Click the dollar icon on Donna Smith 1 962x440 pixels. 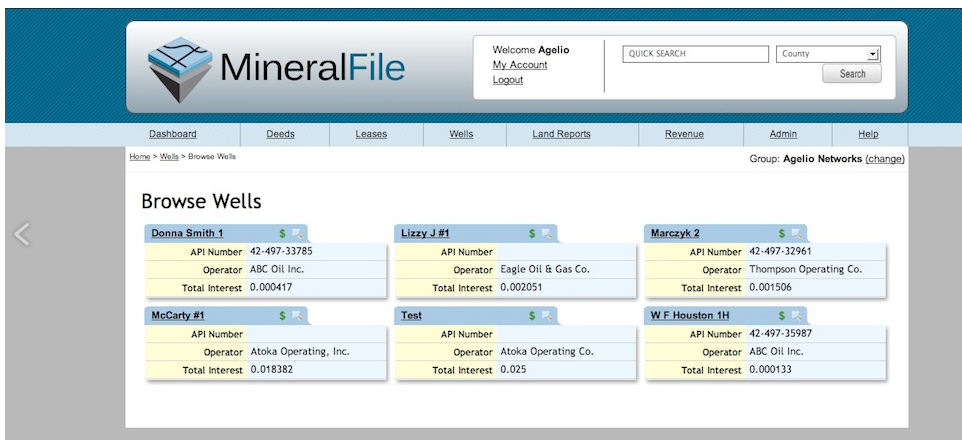coord(283,233)
